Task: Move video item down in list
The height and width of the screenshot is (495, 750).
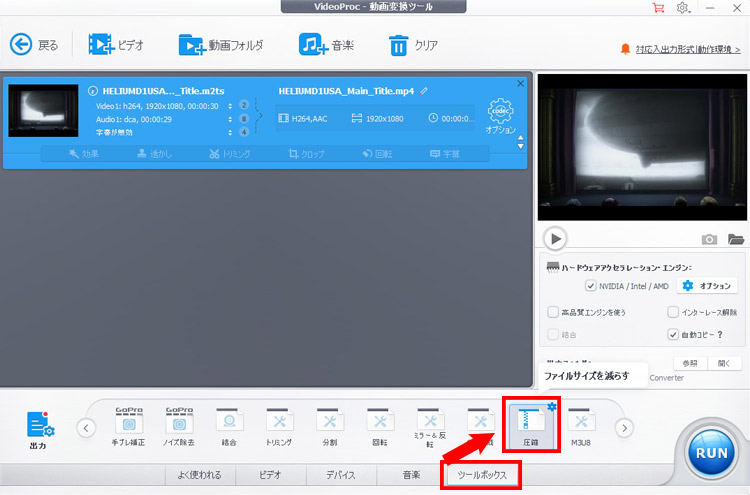Action: [520, 146]
